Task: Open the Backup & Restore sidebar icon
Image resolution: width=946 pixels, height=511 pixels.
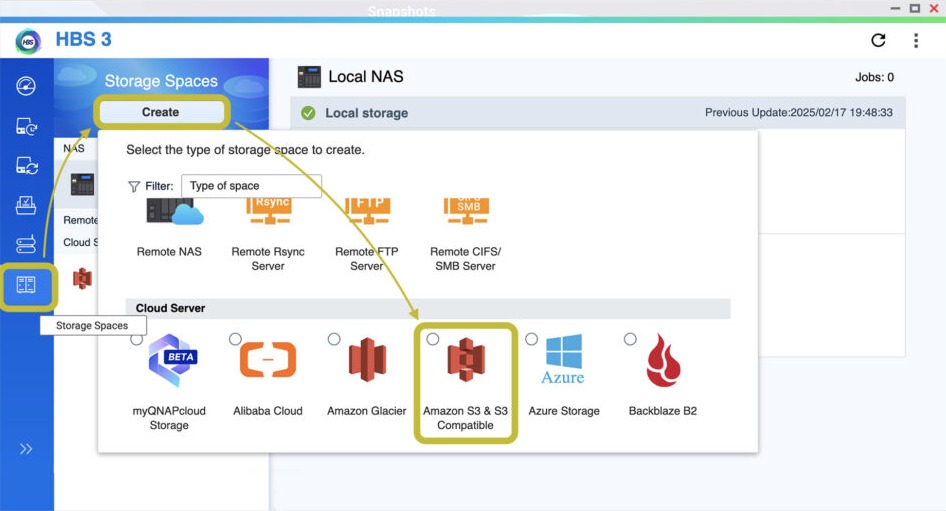Action: point(26,127)
